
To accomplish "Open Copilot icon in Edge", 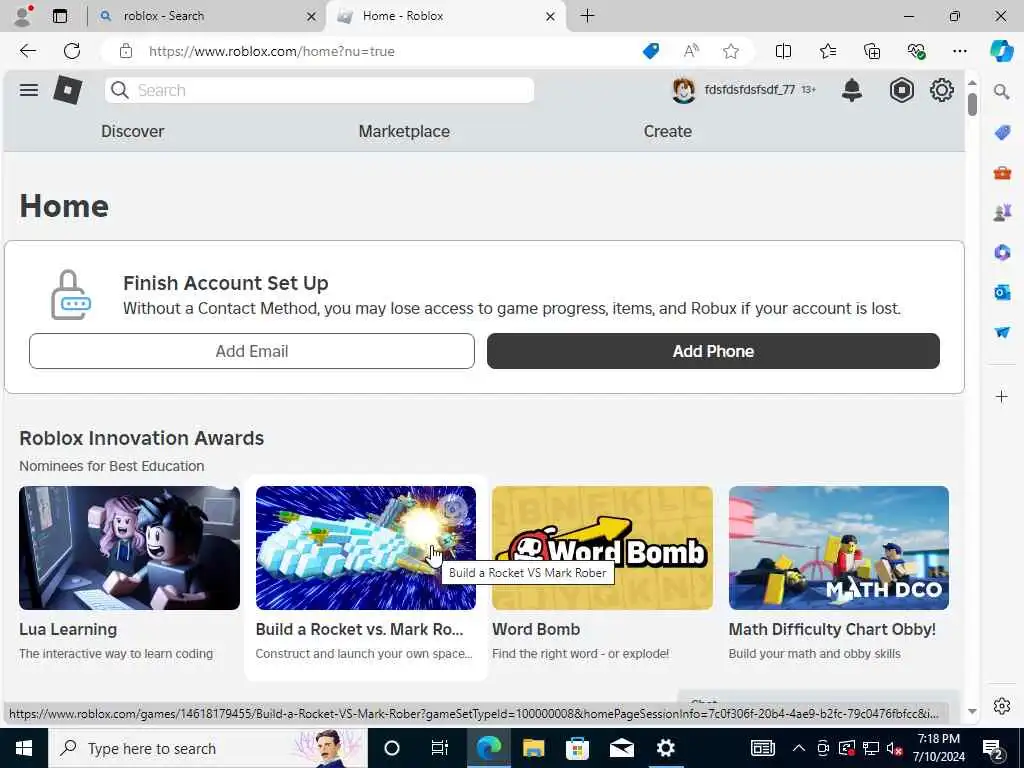I will point(1001,51).
